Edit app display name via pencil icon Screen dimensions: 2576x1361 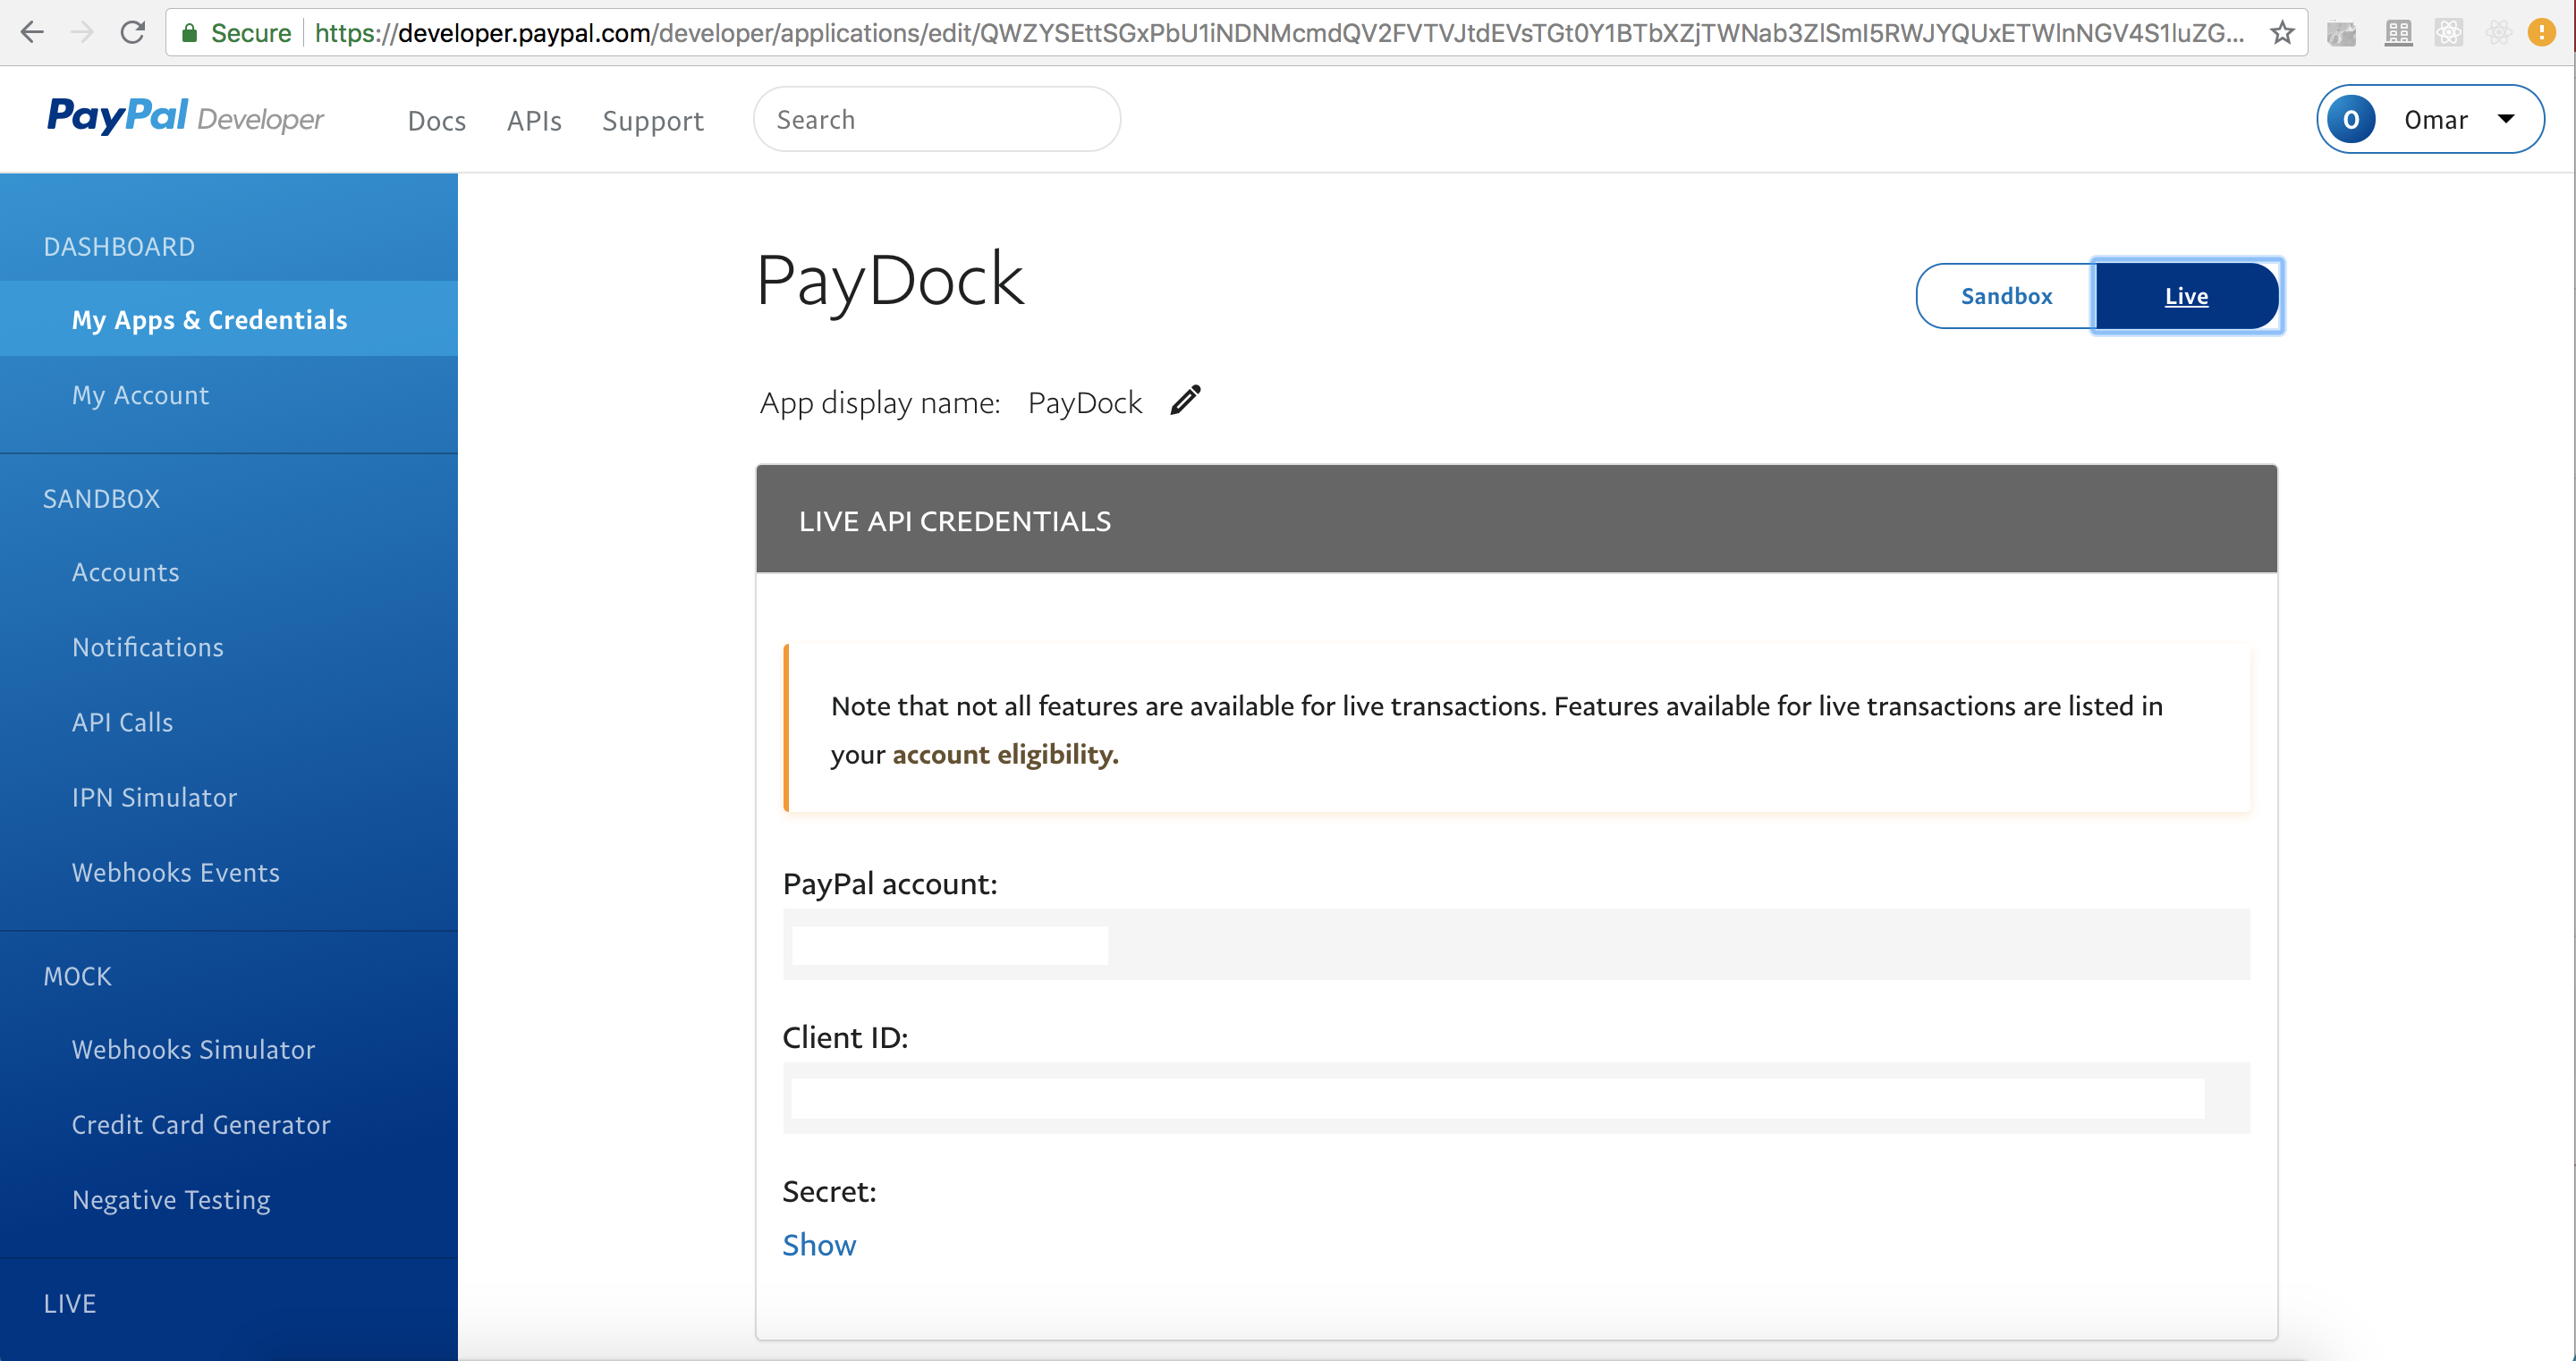(1186, 400)
